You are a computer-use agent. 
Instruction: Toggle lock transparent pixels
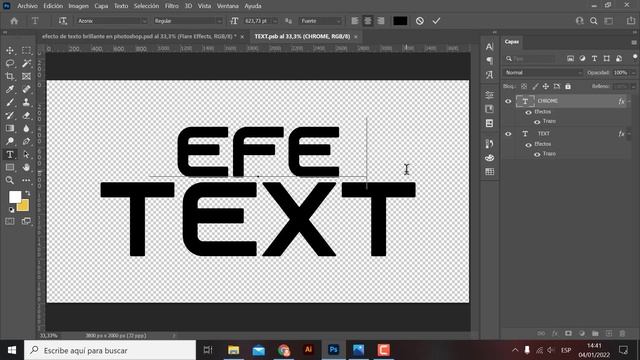[524, 87]
